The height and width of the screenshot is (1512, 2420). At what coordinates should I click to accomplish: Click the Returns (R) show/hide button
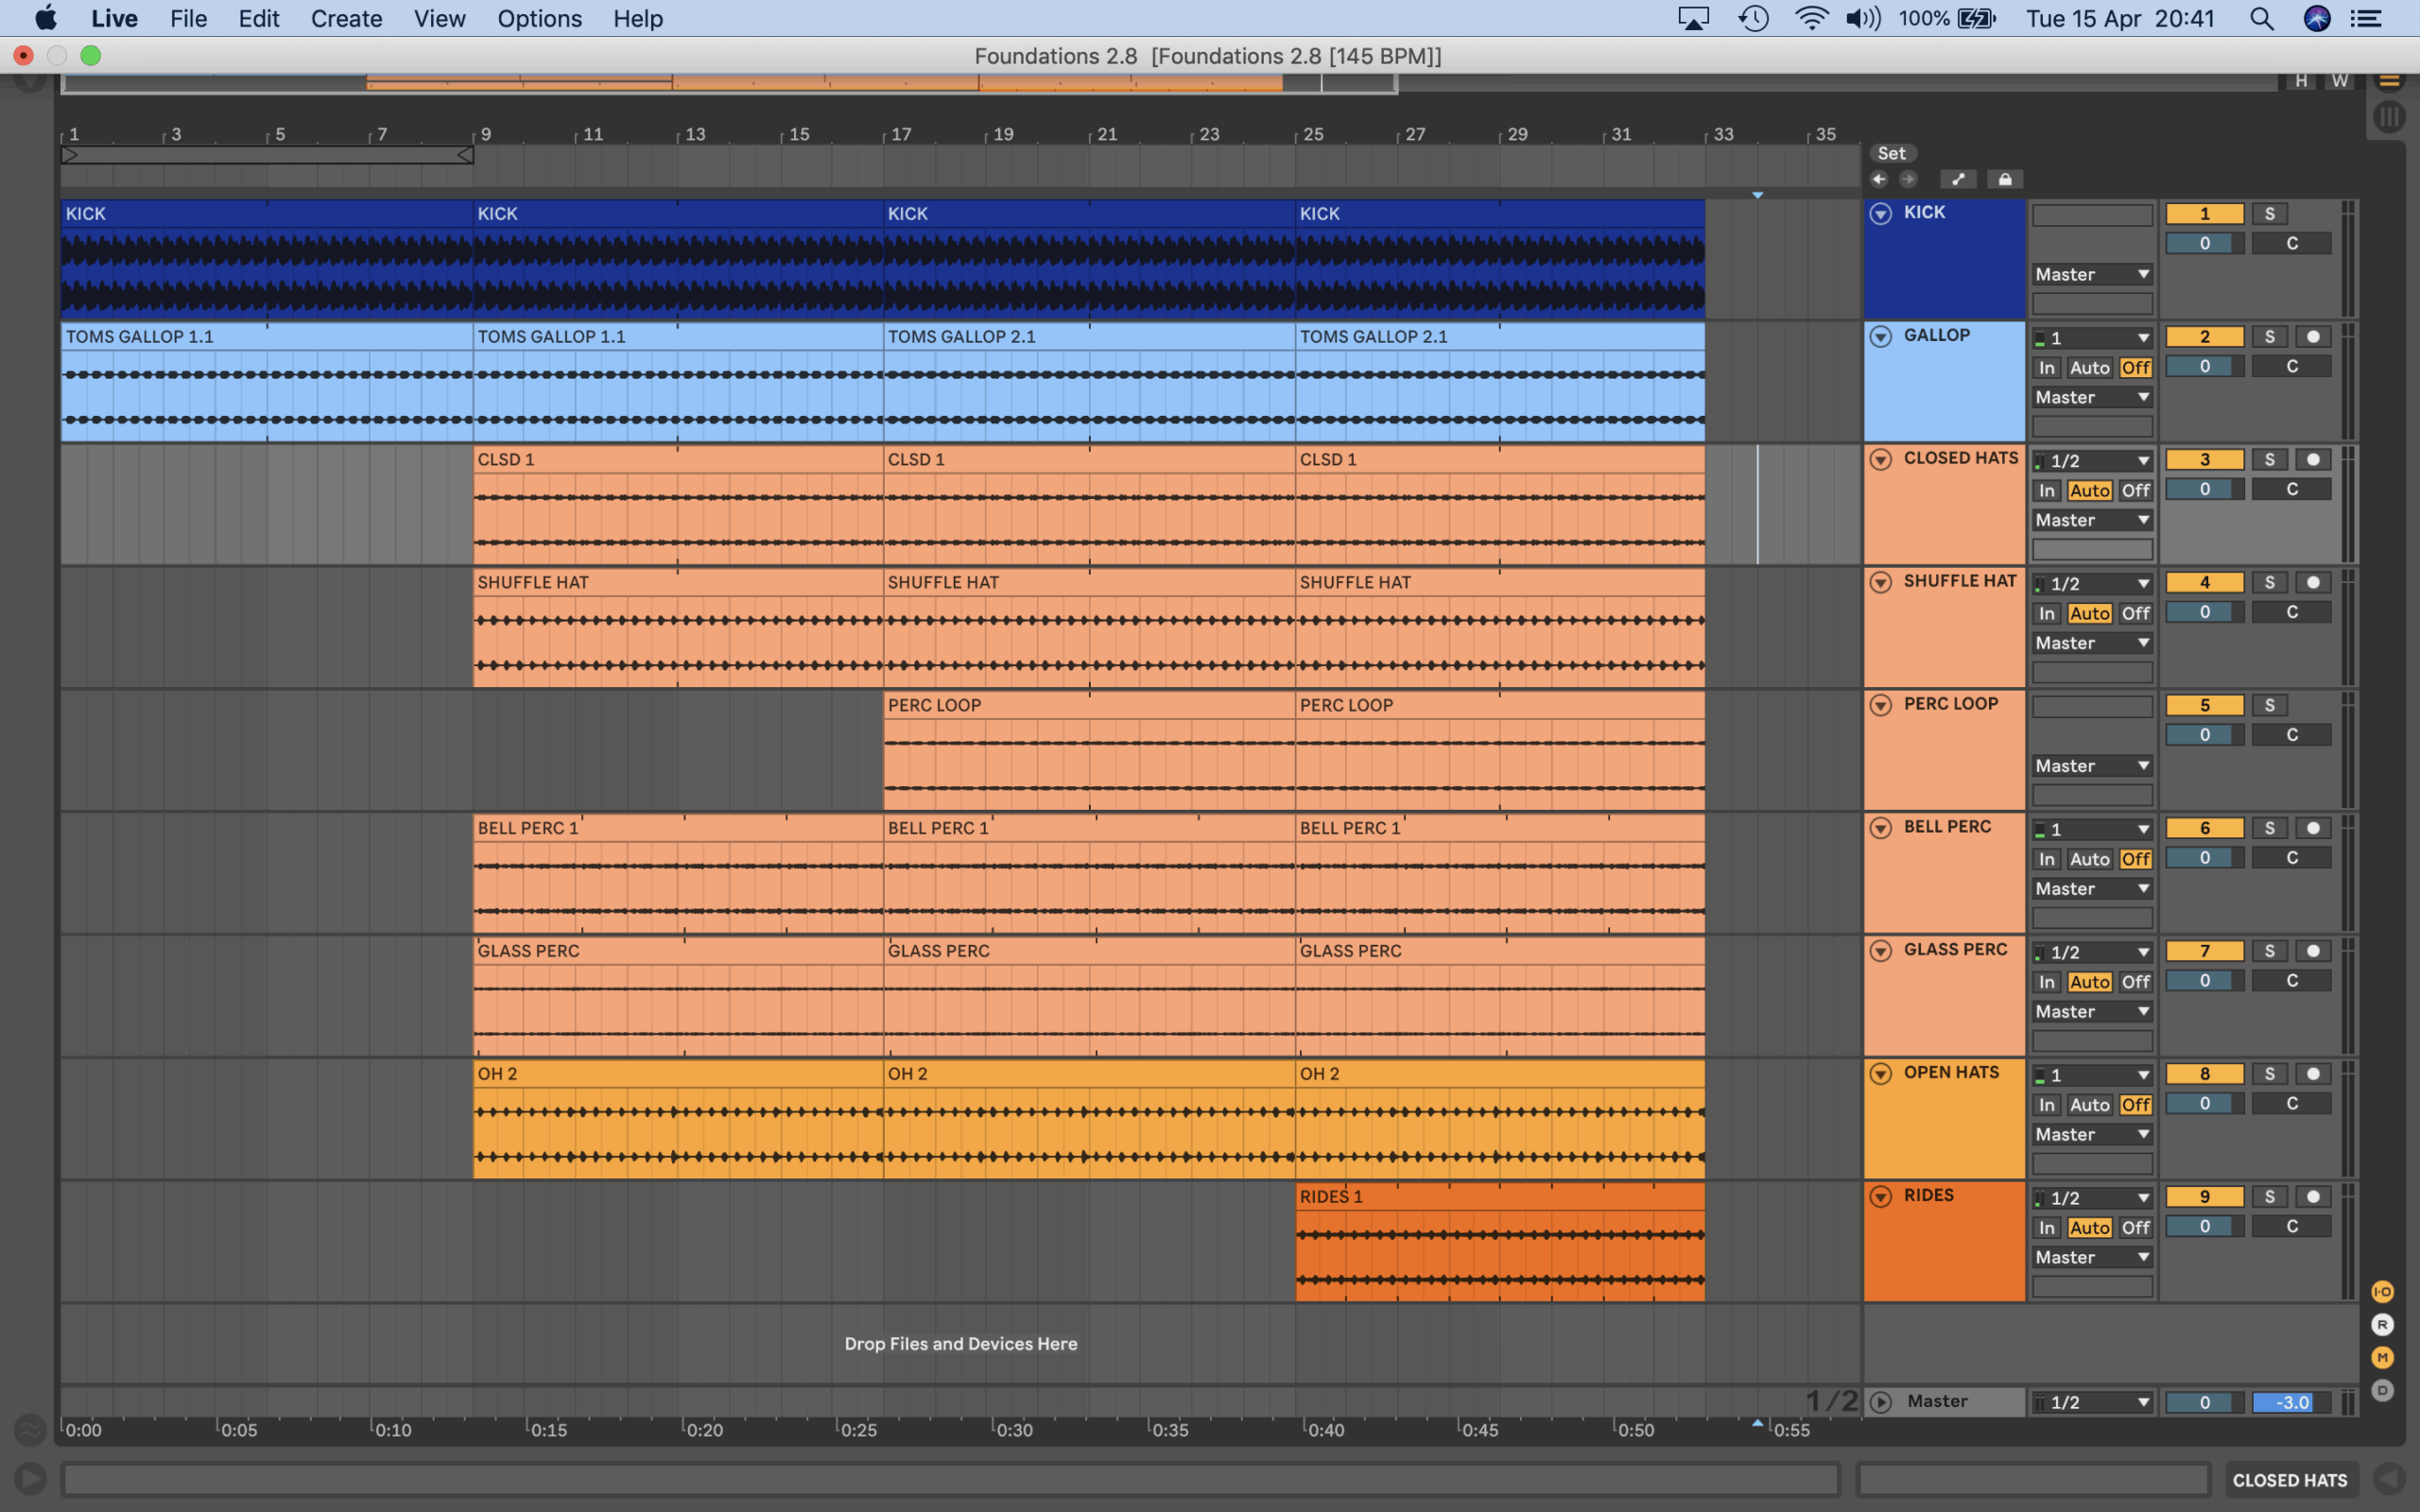(x=2382, y=1325)
